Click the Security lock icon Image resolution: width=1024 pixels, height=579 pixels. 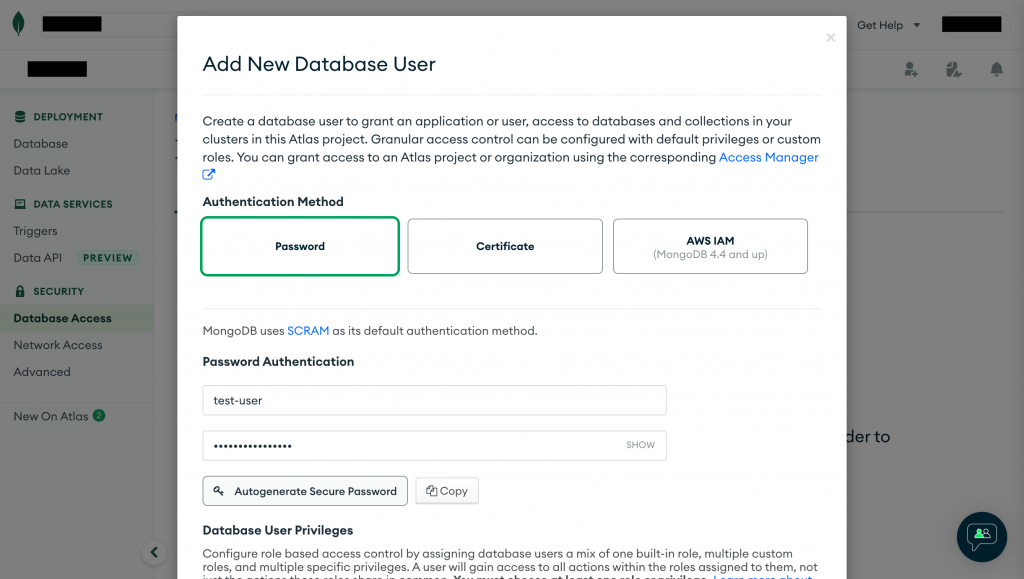coord(20,291)
